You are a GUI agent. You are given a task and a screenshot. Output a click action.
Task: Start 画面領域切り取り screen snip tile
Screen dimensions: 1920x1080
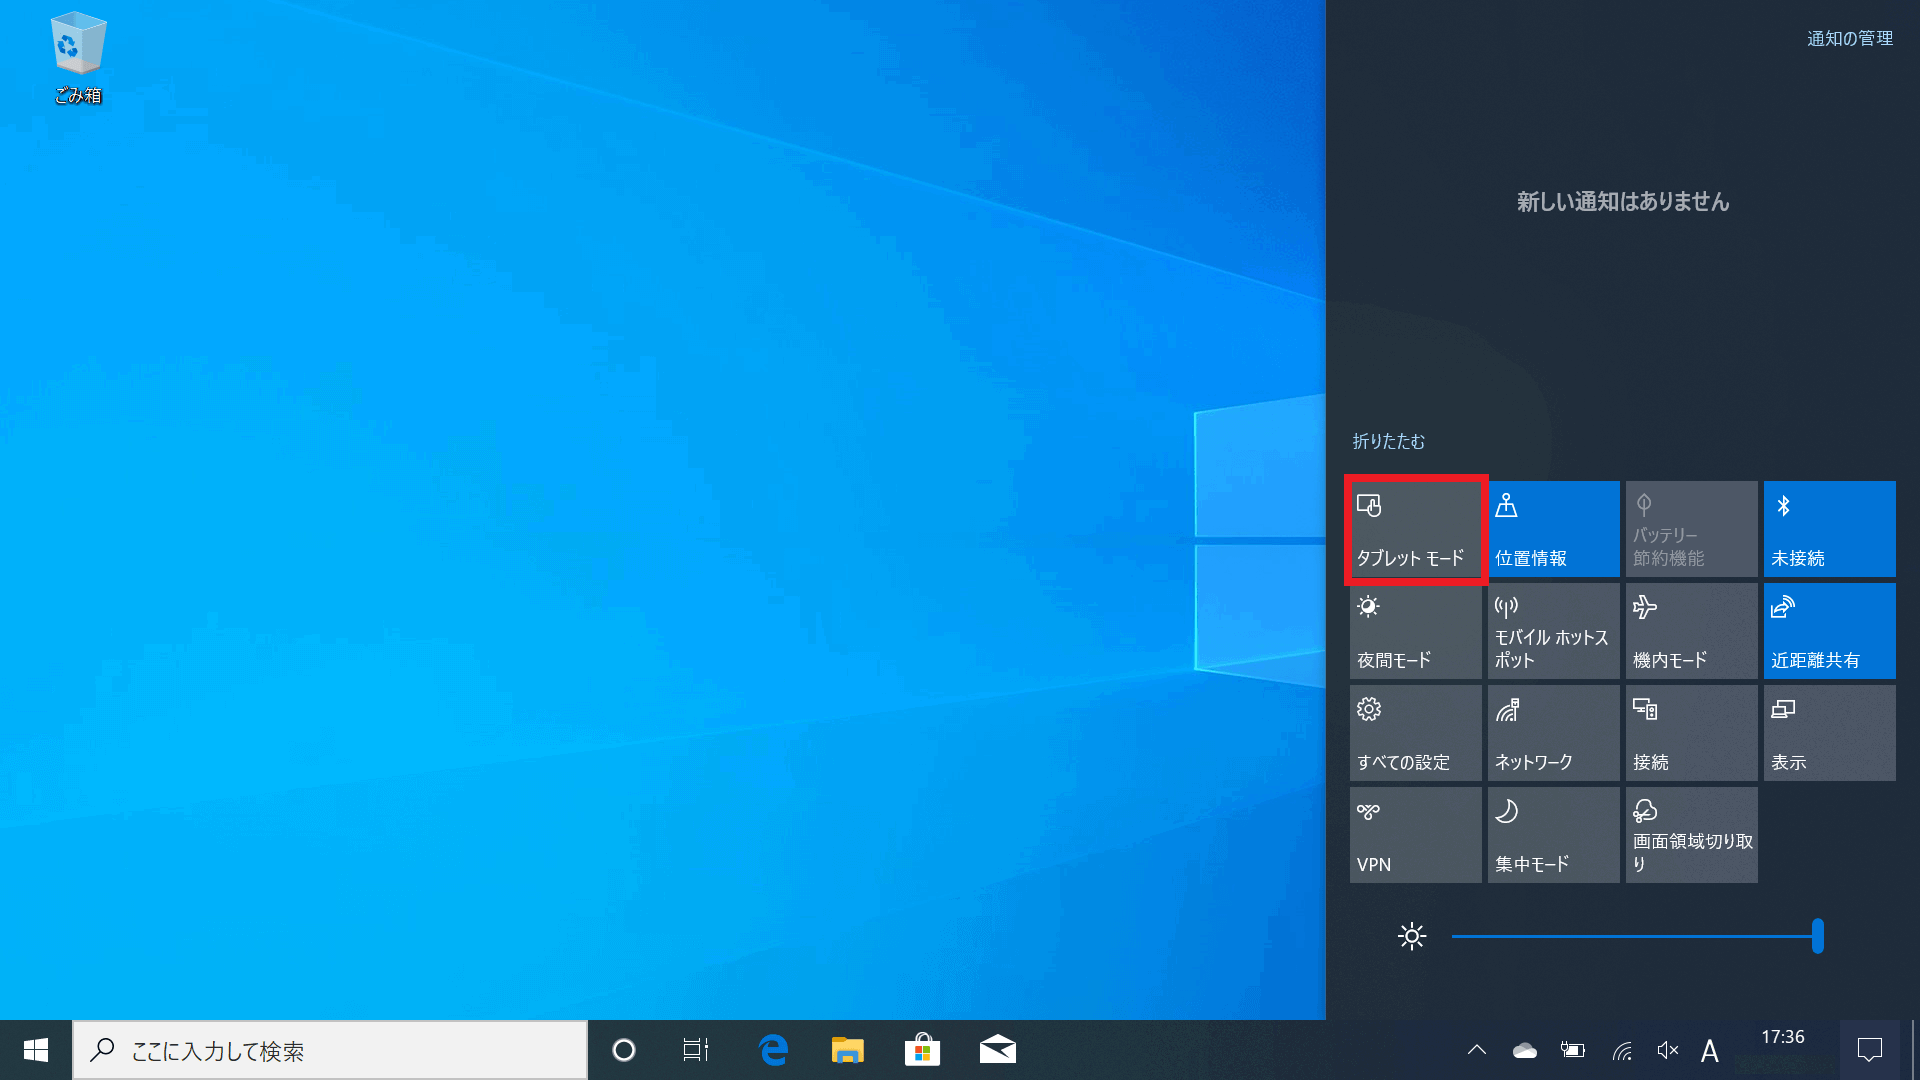tap(1691, 835)
